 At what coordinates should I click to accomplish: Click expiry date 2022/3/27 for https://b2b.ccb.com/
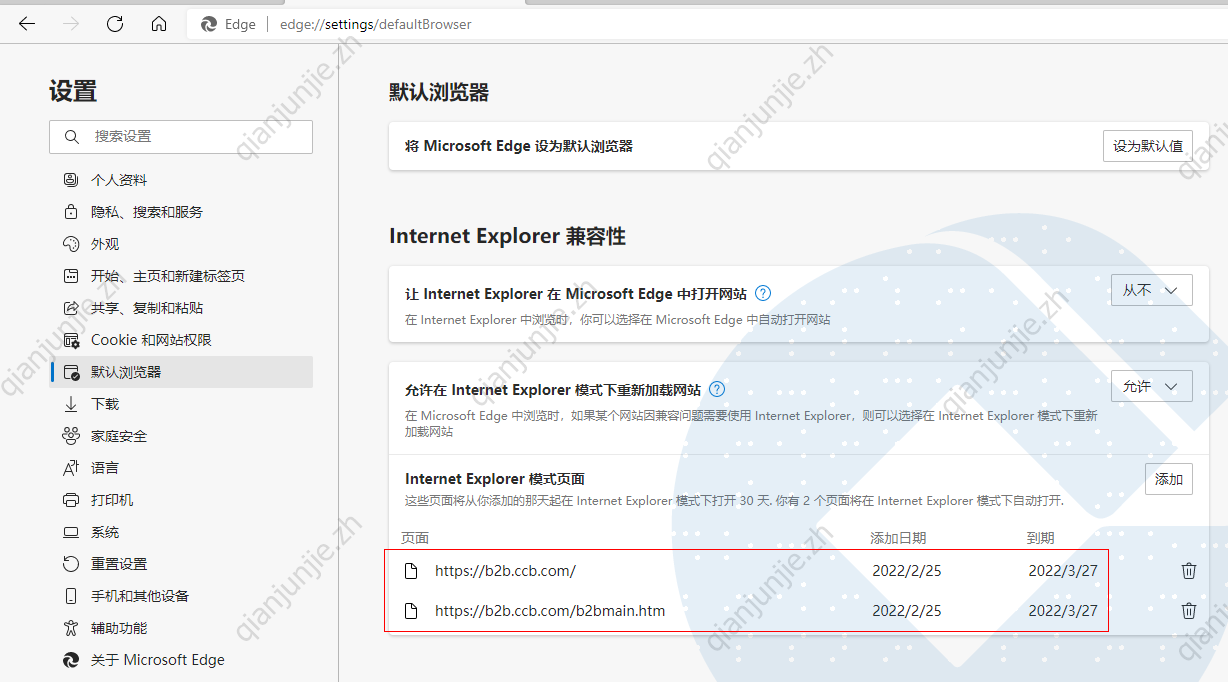click(1063, 571)
